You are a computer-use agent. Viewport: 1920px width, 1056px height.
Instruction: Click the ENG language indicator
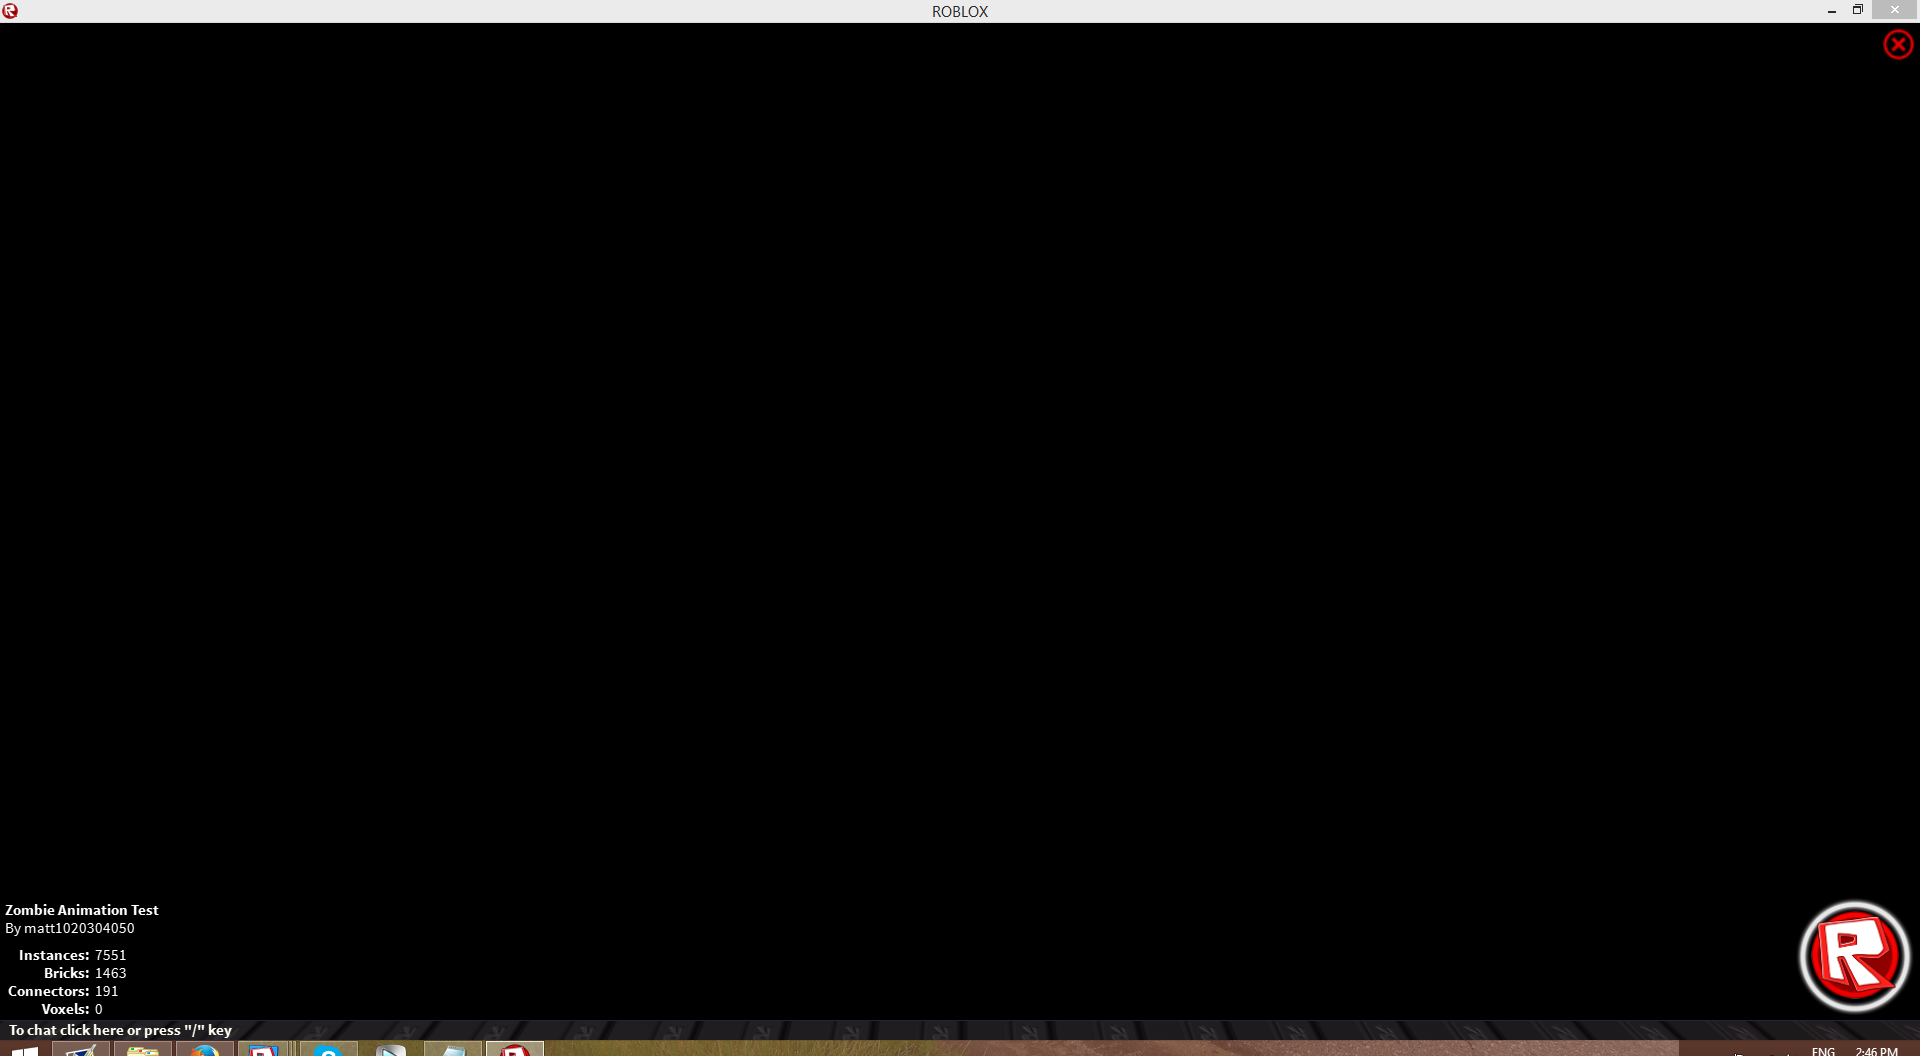coord(1823,1051)
